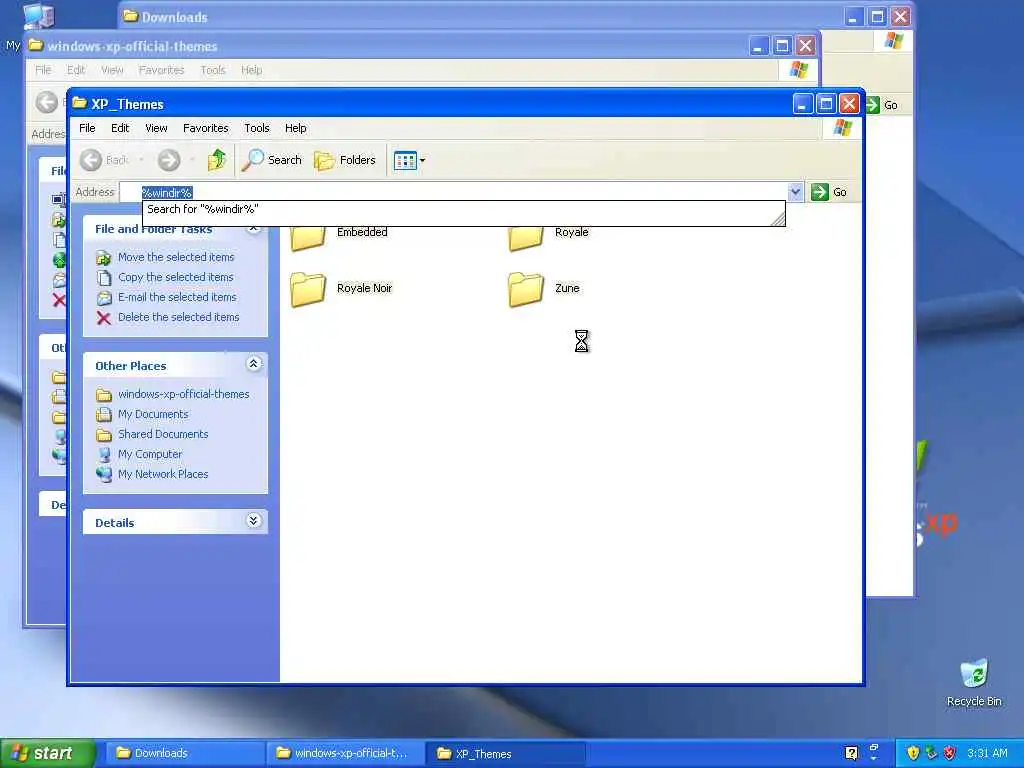Click the My Computer monitor icon

(x=104, y=455)
